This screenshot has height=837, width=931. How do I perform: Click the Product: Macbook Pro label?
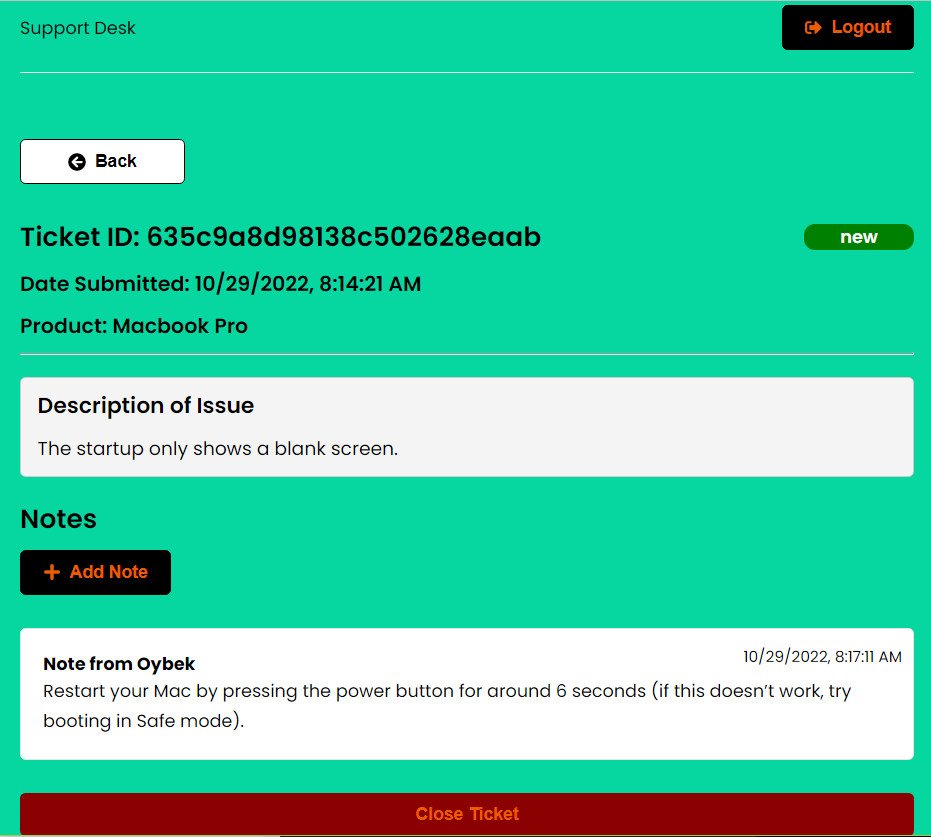(134, 326)
